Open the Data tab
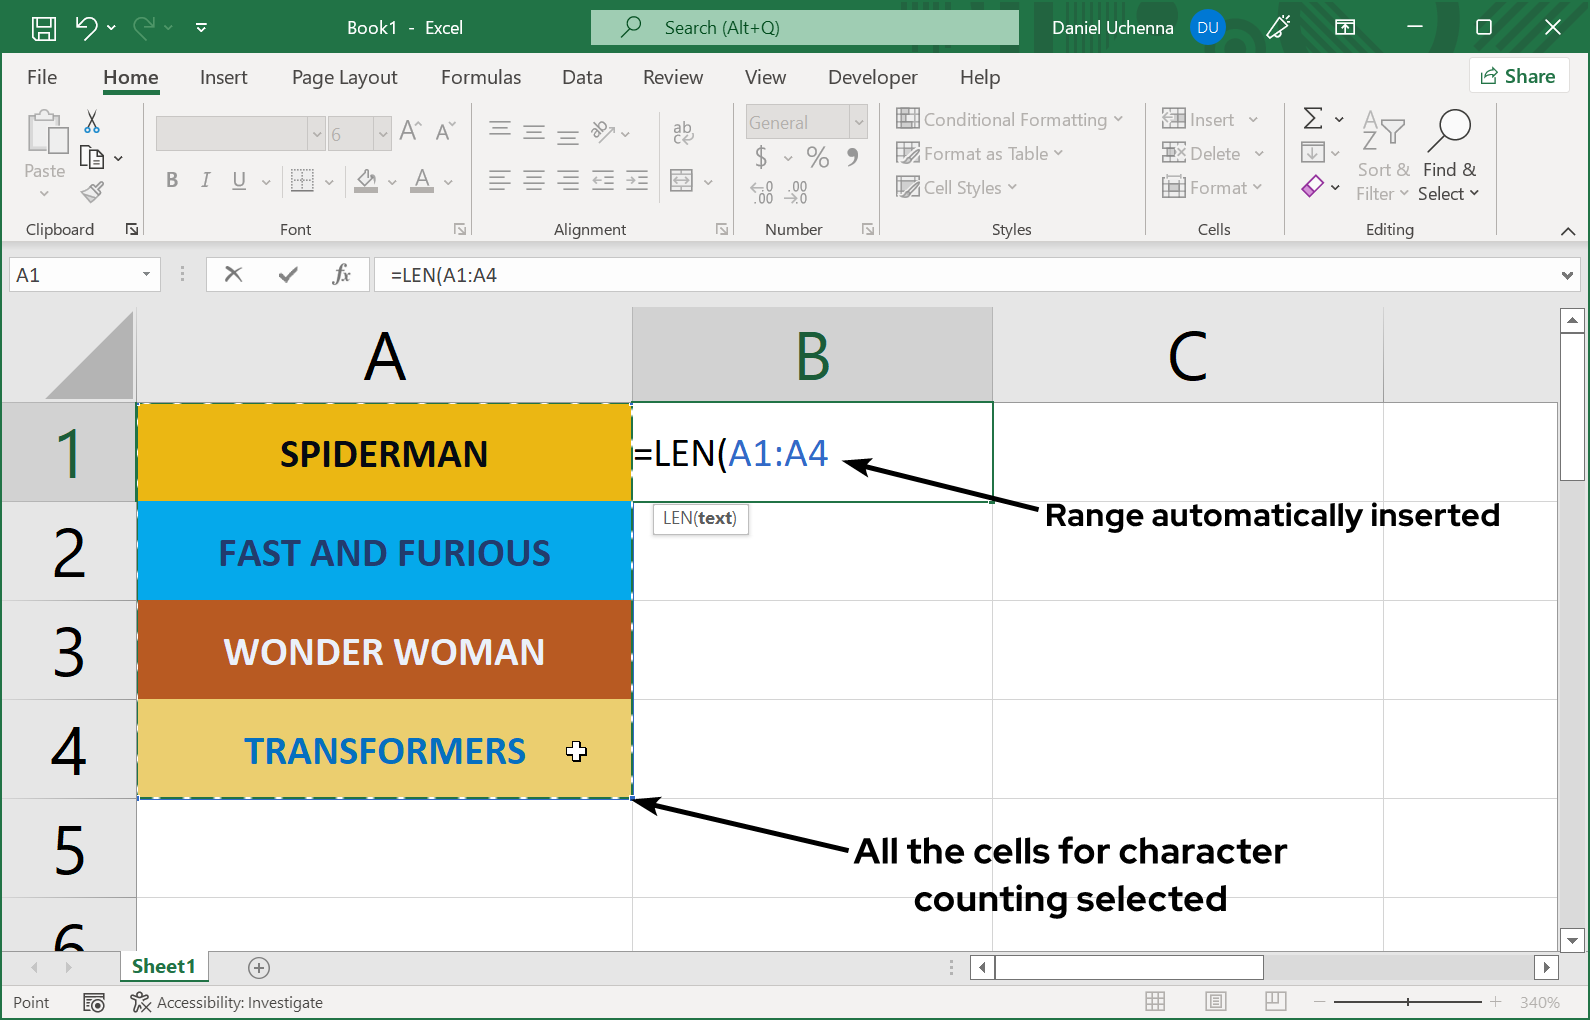The image size is (1590, 1020). (582, 77)
